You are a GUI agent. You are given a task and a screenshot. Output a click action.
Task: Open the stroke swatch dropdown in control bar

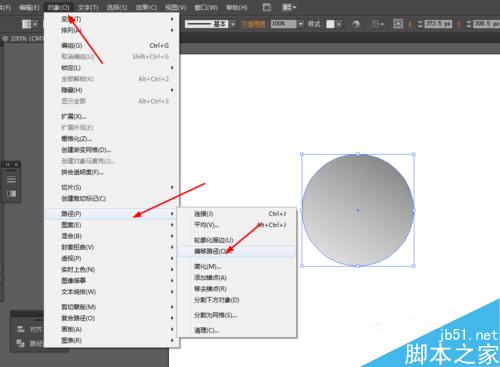(35, 24)
